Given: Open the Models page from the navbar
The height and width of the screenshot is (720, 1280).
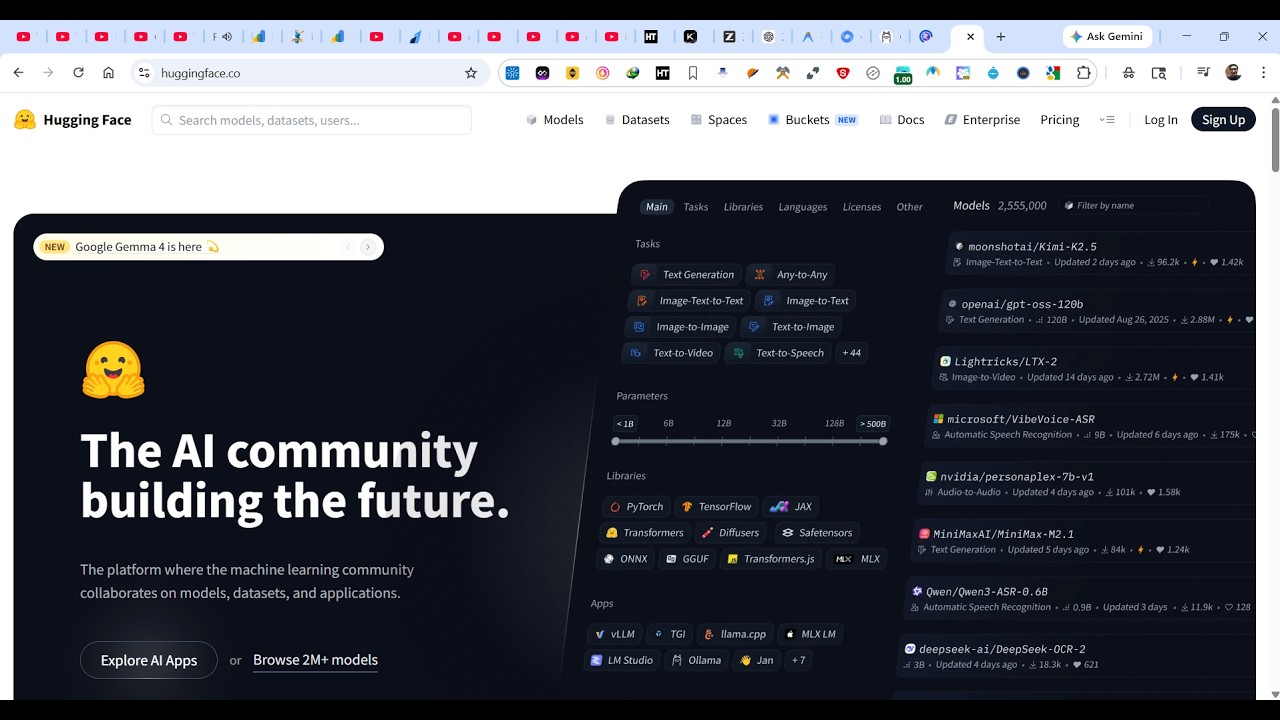Looking at the screenshot, I should [x=554, y=120].
